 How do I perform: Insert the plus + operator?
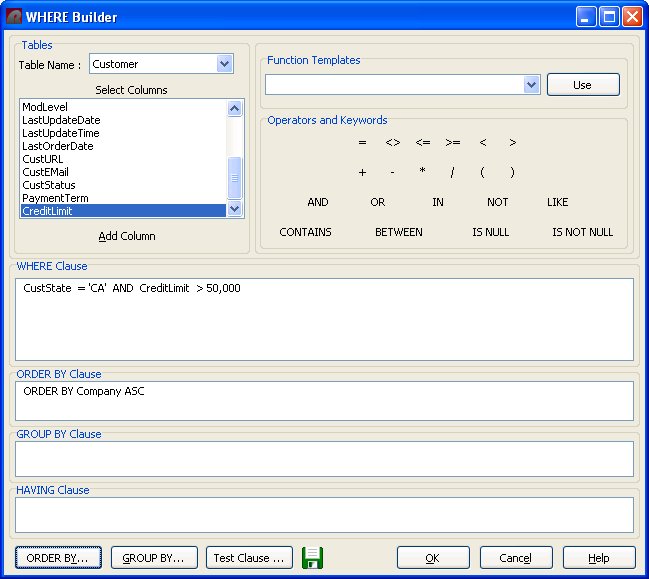[362, 173]
